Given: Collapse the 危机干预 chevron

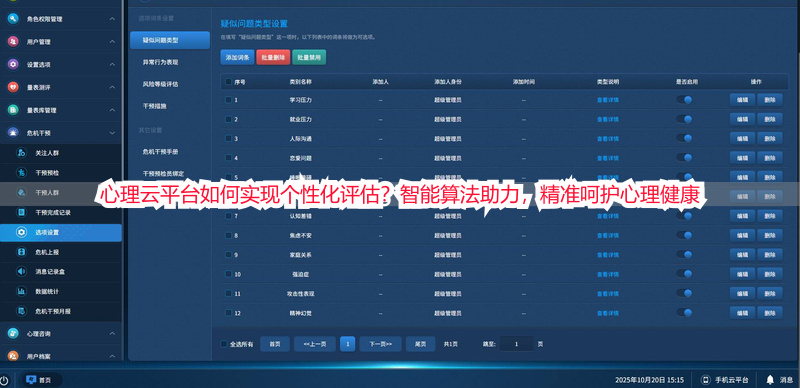Looking at the screenshot, I should (112, 133).
